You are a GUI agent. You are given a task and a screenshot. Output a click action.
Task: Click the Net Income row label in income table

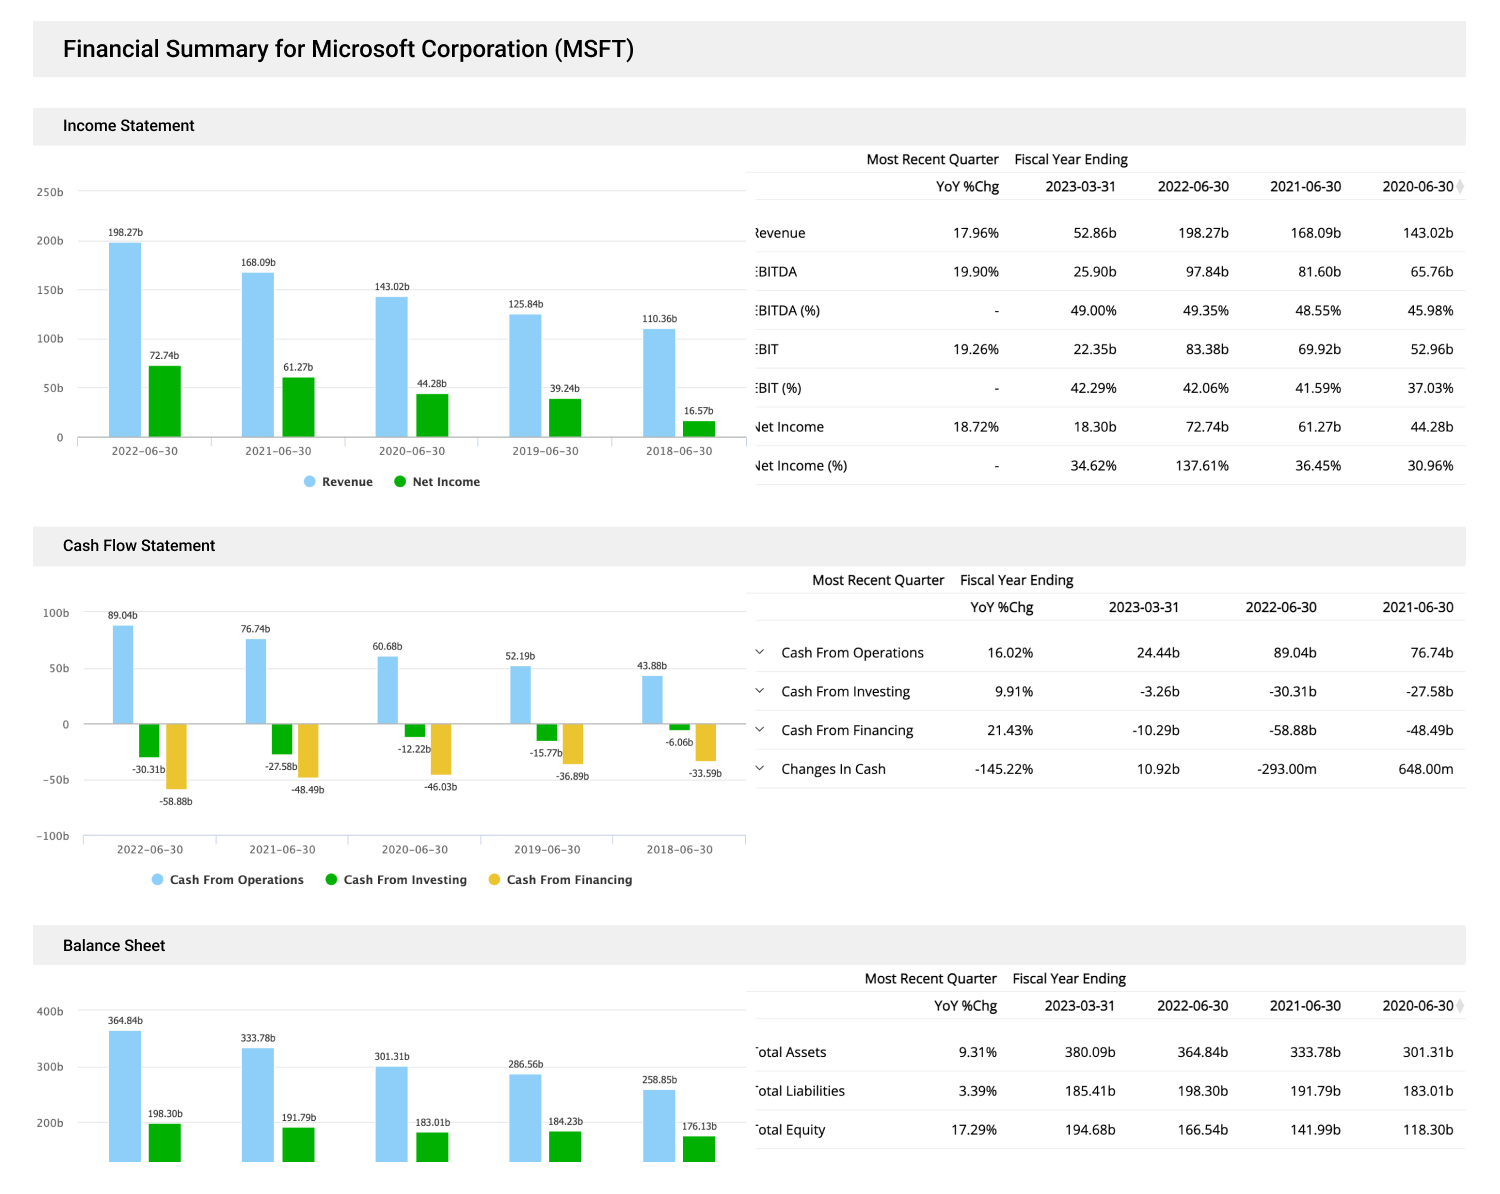click(789, 426)
